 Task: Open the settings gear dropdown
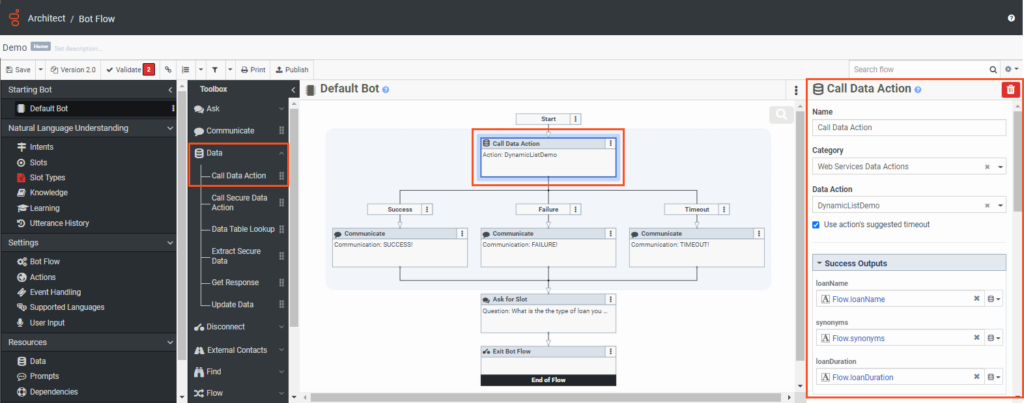(x=1012, y=69)
